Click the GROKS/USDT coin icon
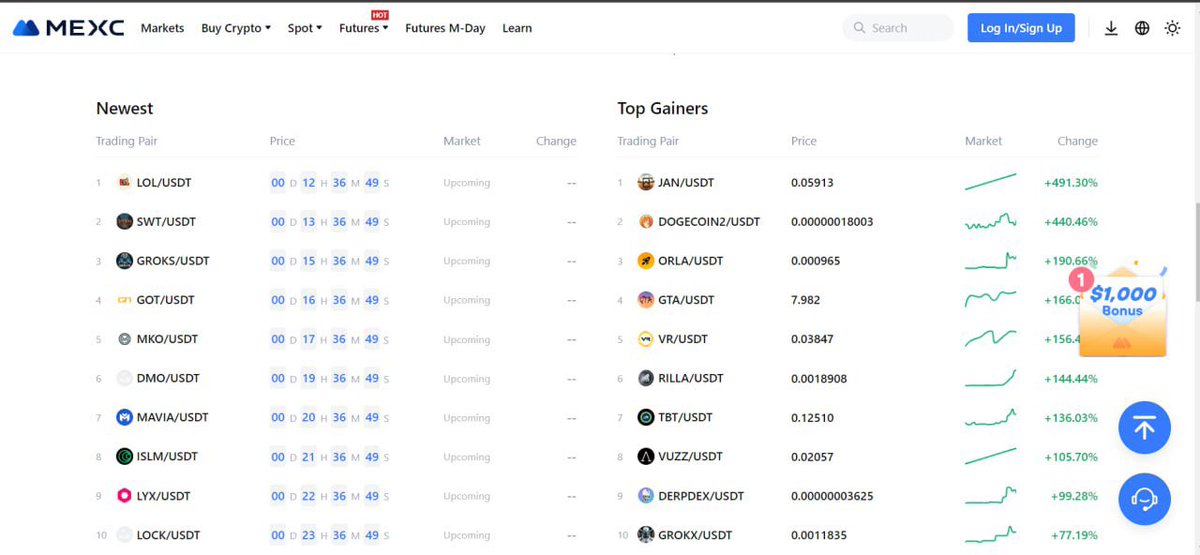The height and width of the screenshot is (555, 1200). click(x=124, y=261)
